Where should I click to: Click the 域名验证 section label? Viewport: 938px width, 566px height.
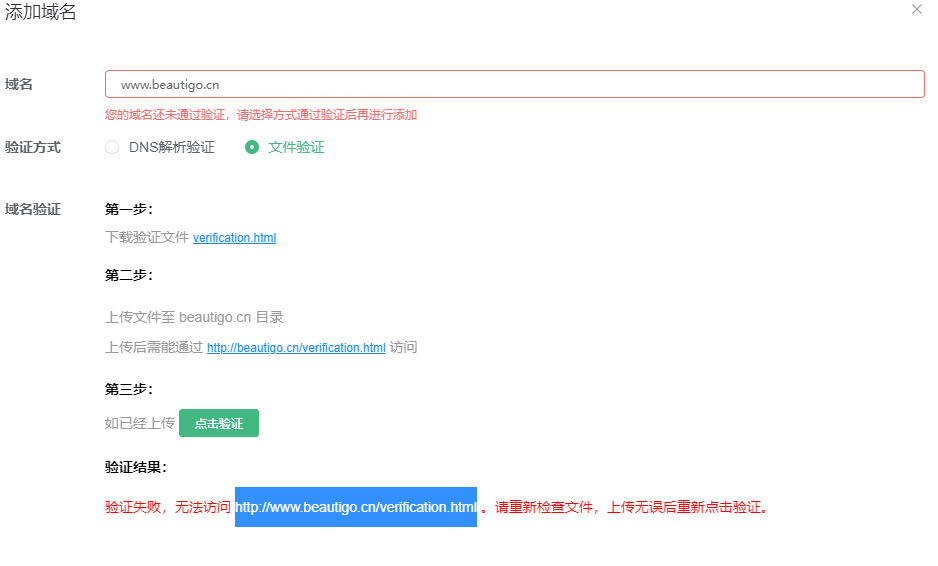tap(33, 209)
